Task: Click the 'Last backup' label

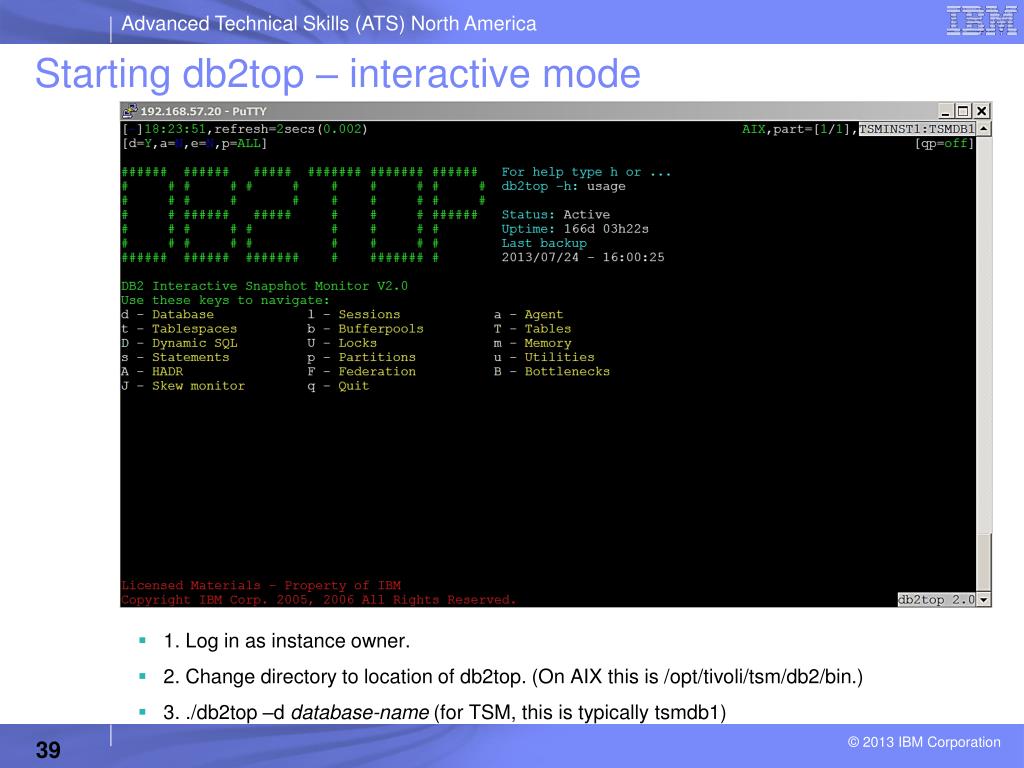Action: coord(544,243)
